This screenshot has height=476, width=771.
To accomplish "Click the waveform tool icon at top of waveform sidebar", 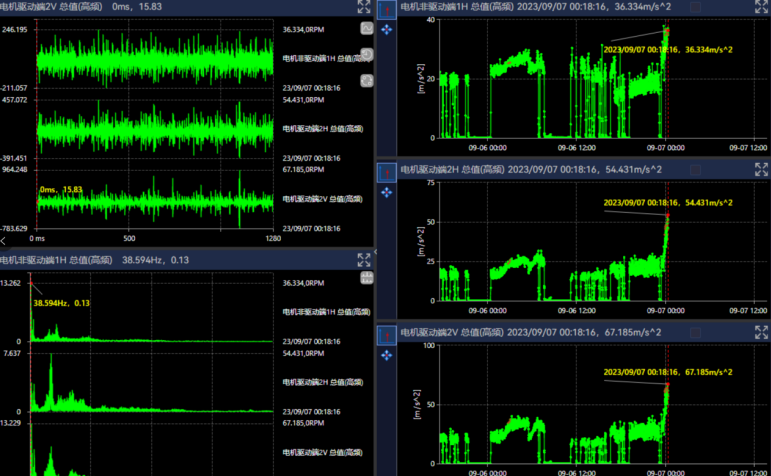I will pyautogui.click(x=366, y=28).
